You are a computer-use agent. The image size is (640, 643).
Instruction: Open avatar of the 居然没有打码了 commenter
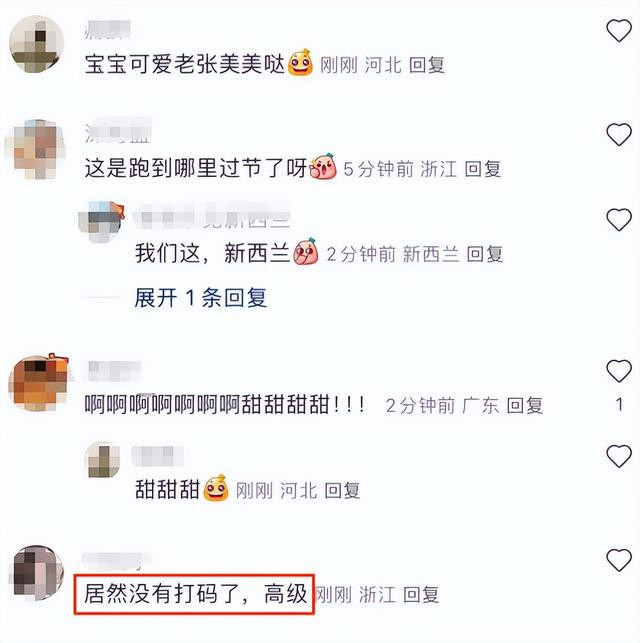tap(36, 573)
